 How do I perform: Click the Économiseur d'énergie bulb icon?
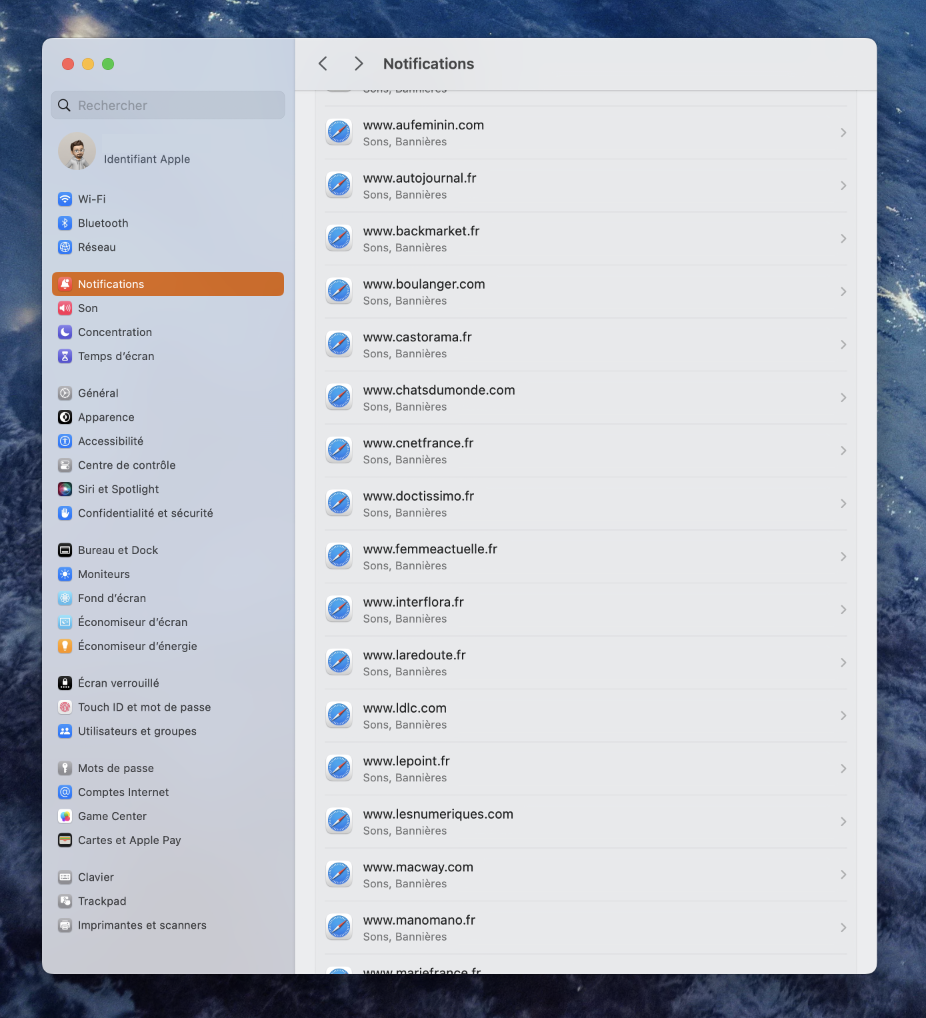coord(65,647)
